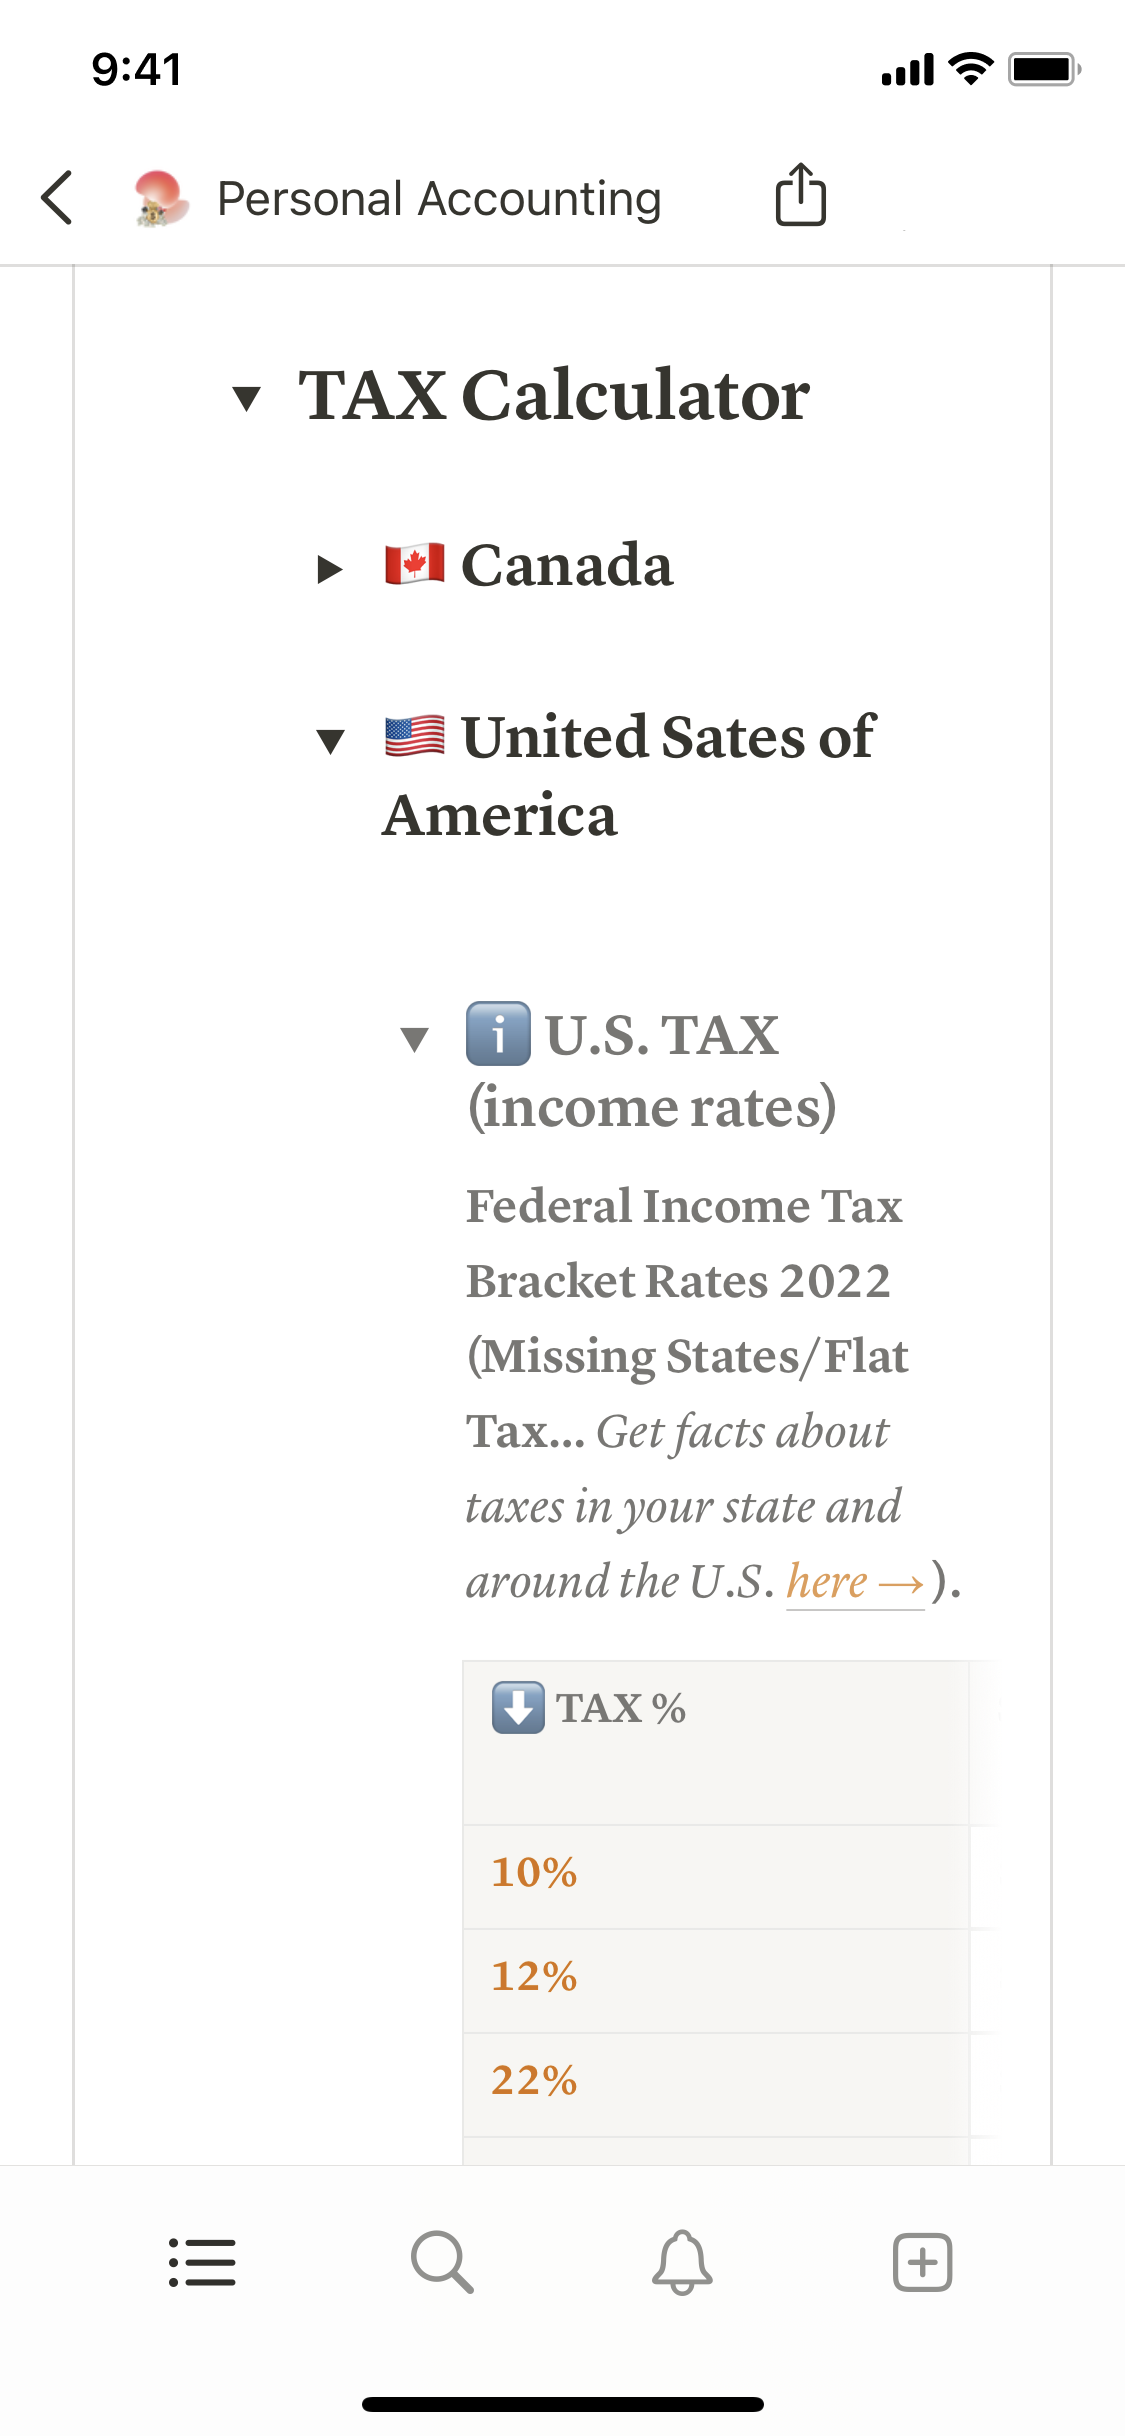Viewport: 1125px width, 2436px height.
Task: Collapse the TAX Calculator toggle
Action: pos(246,398)
